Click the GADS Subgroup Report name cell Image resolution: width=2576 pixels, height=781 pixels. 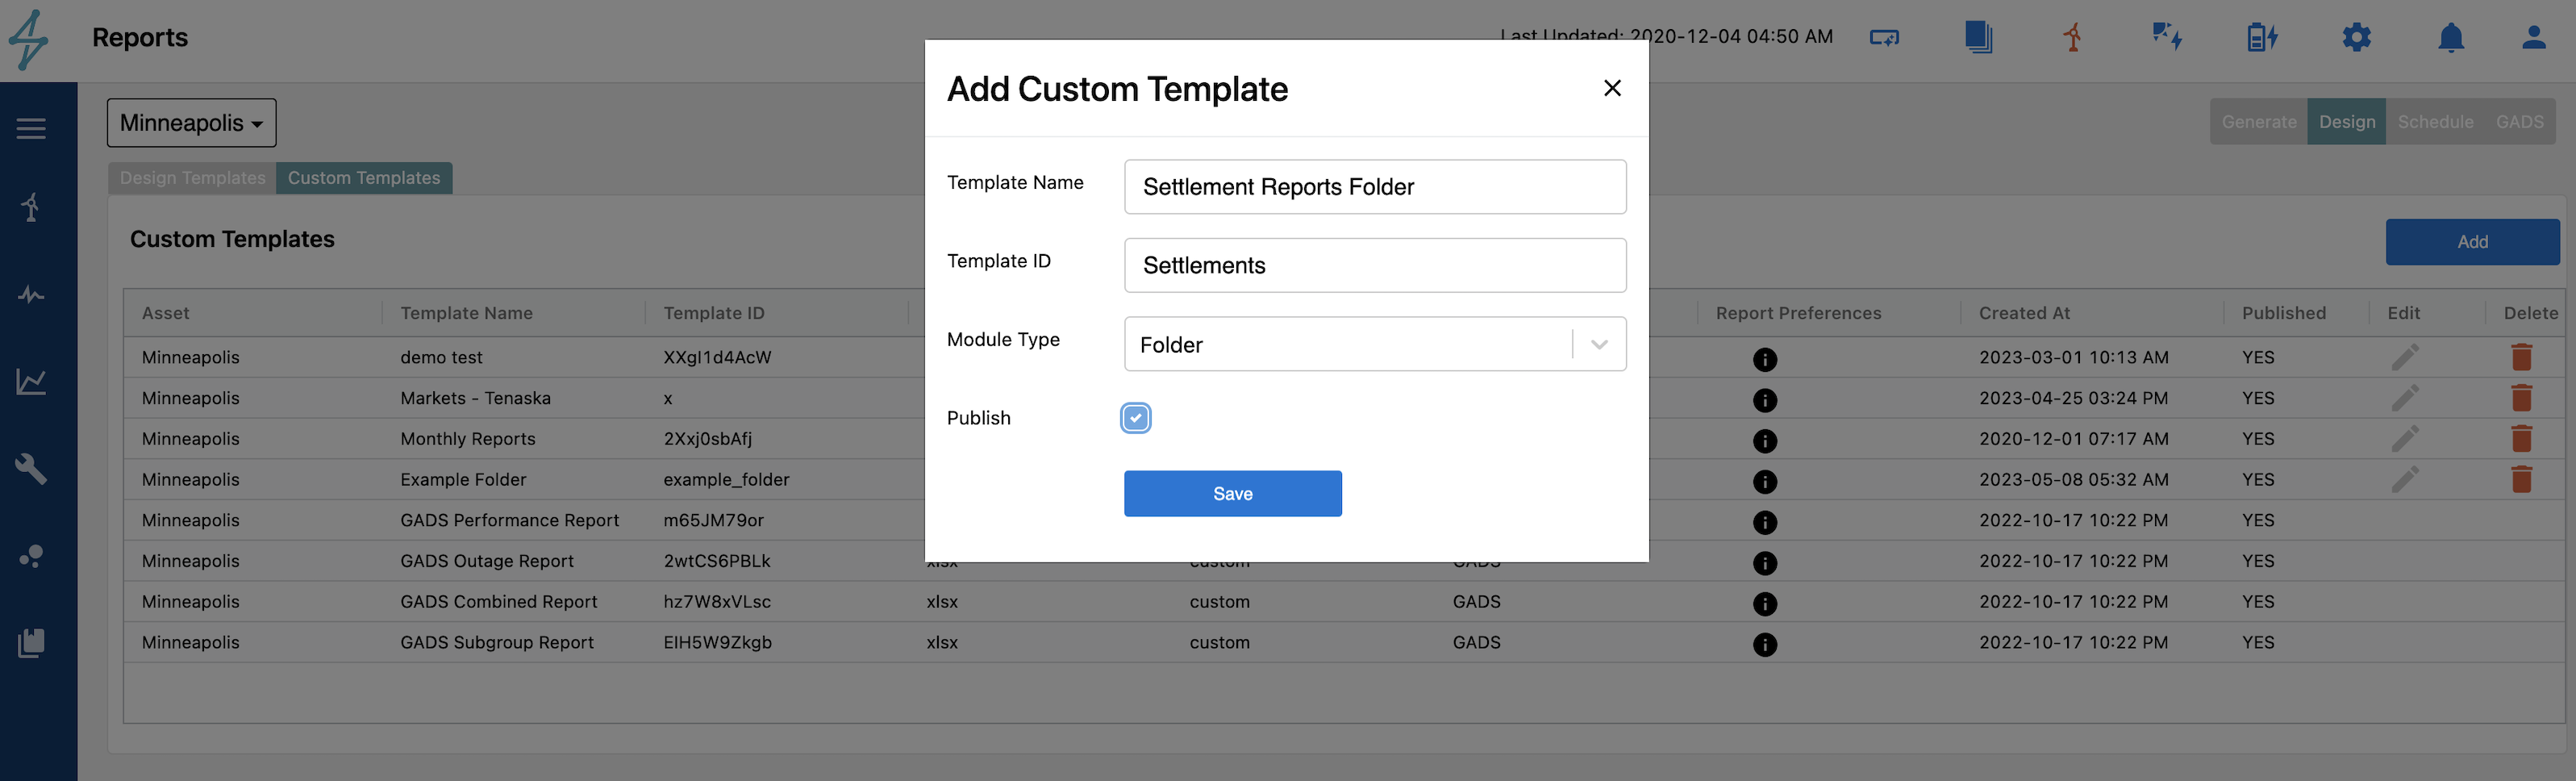tap(497, 643)
